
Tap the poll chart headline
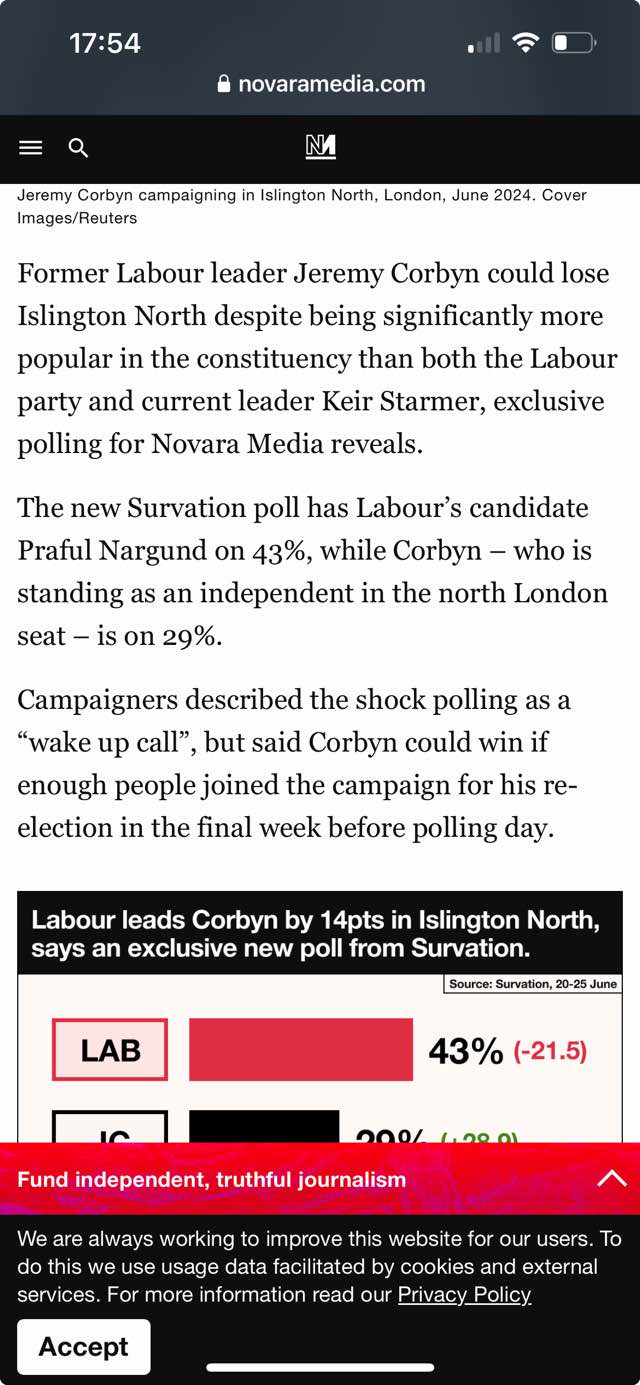315,932
